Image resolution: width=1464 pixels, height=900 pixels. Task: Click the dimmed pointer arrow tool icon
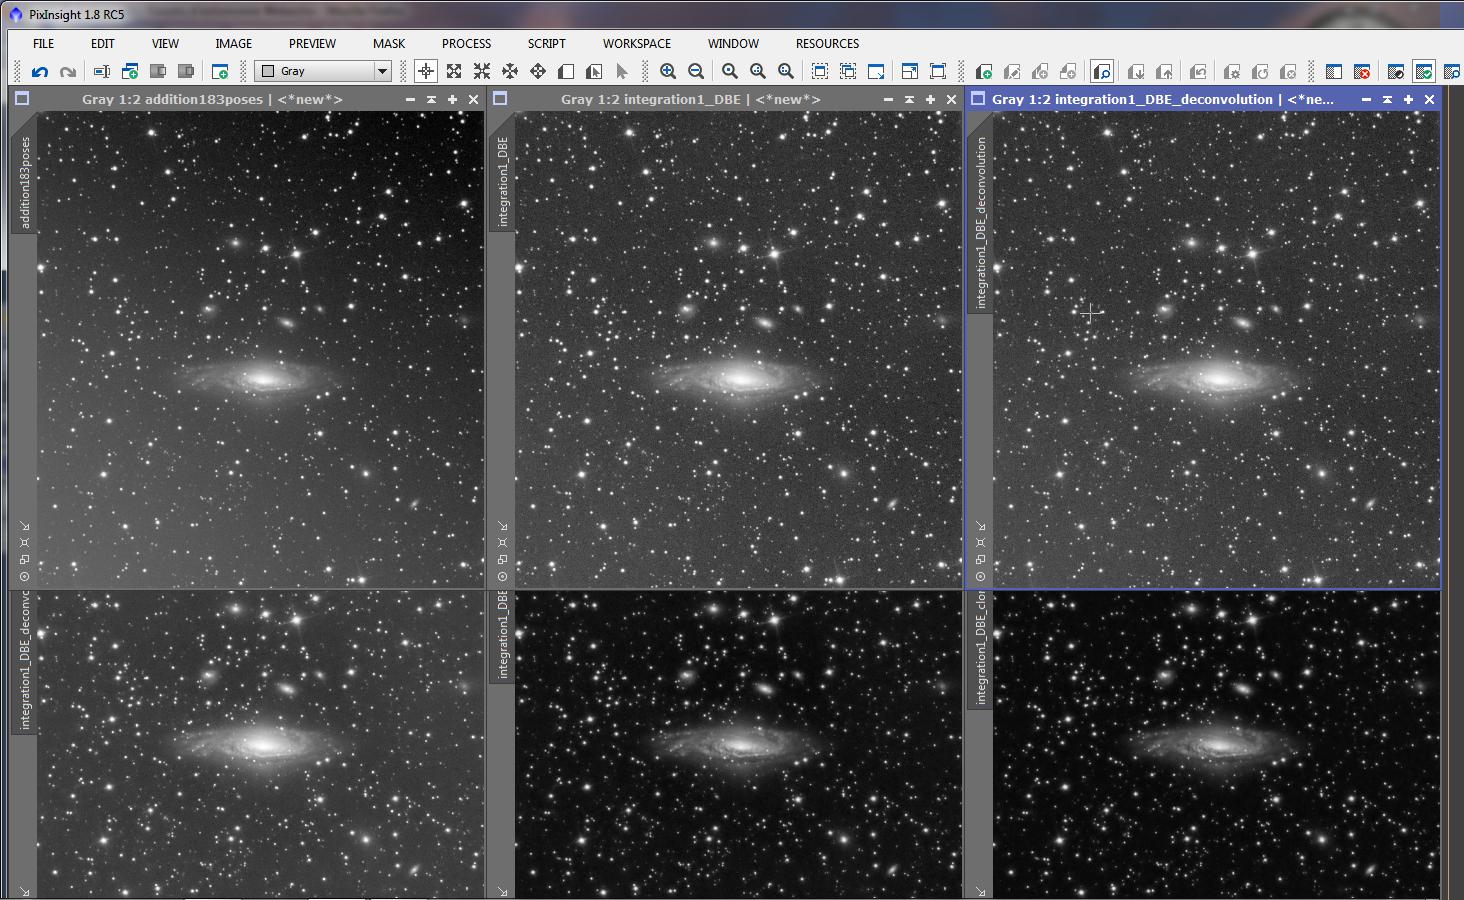622,71
